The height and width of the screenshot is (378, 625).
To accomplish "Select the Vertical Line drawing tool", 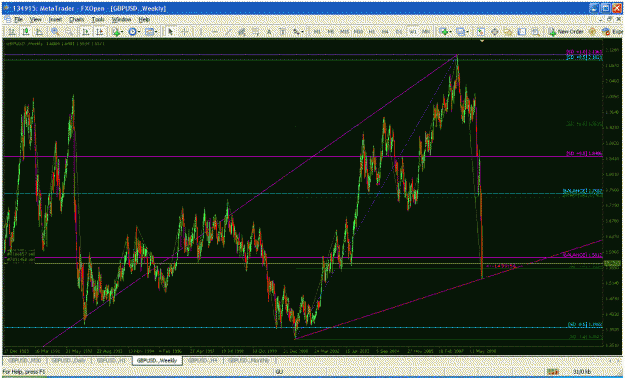I will pyautogui.click(x=200, y=32).
